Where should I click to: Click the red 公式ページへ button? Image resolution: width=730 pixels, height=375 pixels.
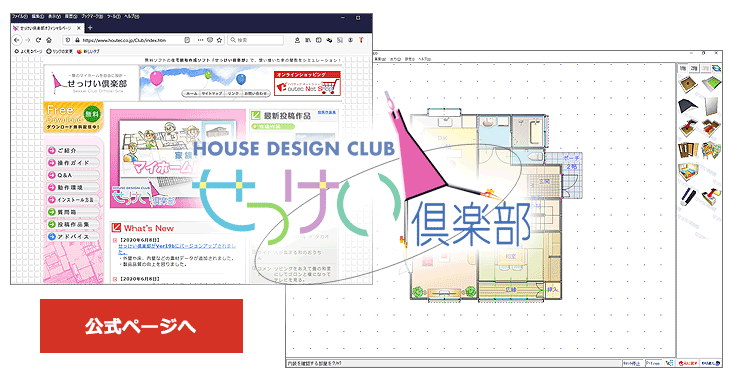pos(141,326)
